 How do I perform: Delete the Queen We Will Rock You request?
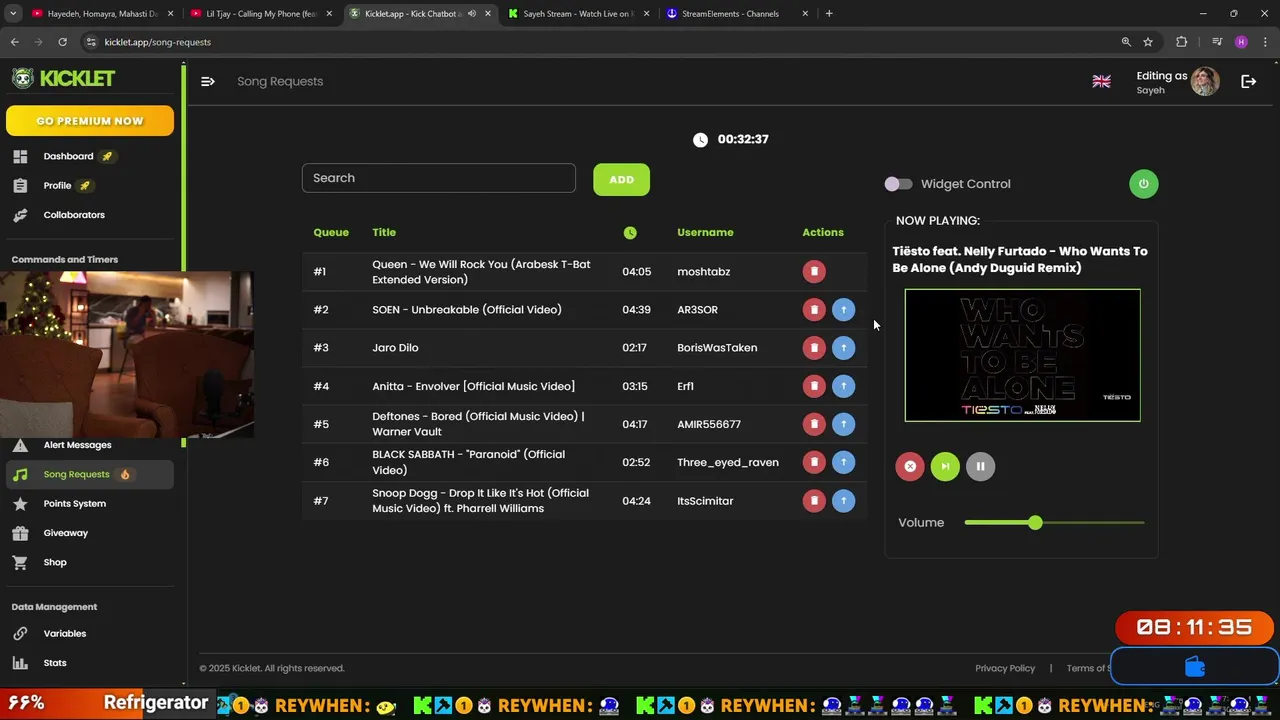point(814,271)
